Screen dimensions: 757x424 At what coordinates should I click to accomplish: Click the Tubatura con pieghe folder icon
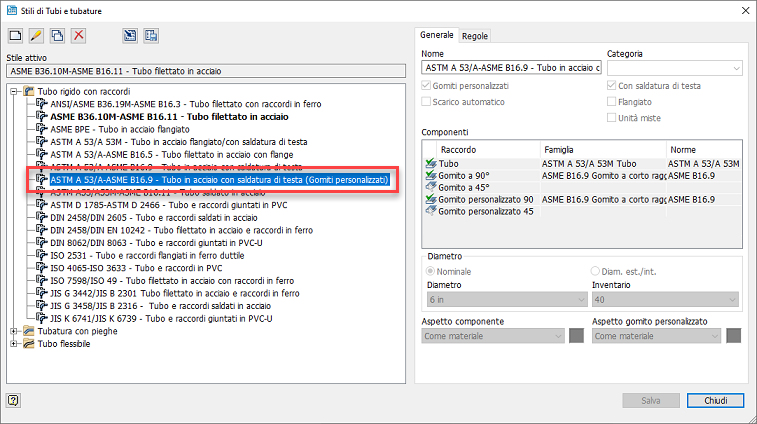pyautogui.click(x=29, y=331)
